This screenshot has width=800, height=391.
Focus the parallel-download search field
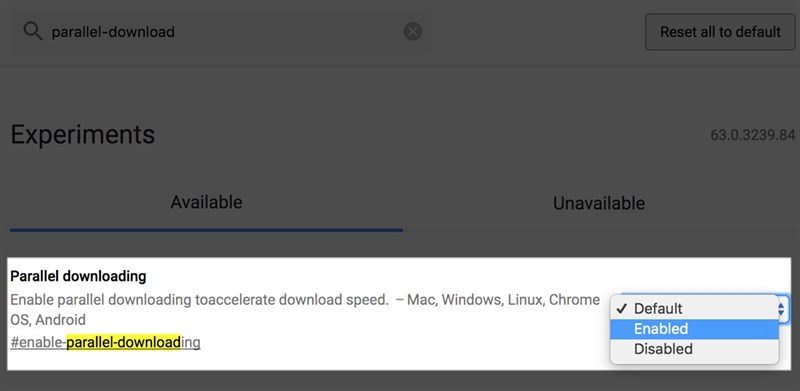coord(221,32)
